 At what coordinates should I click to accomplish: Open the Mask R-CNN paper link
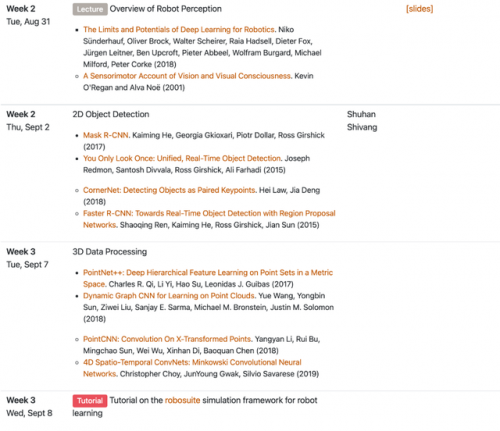(x=106, y=135)
